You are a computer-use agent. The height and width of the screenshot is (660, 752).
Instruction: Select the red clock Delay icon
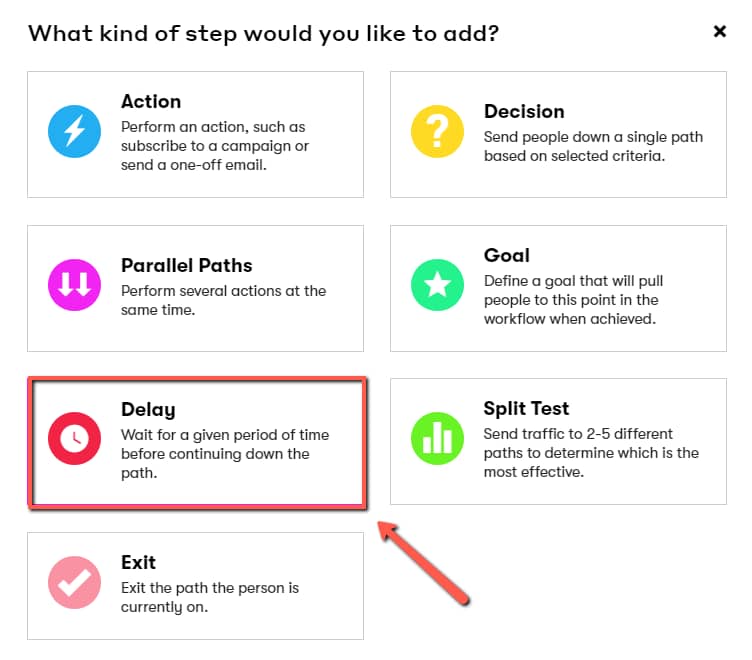pos(74,438)
